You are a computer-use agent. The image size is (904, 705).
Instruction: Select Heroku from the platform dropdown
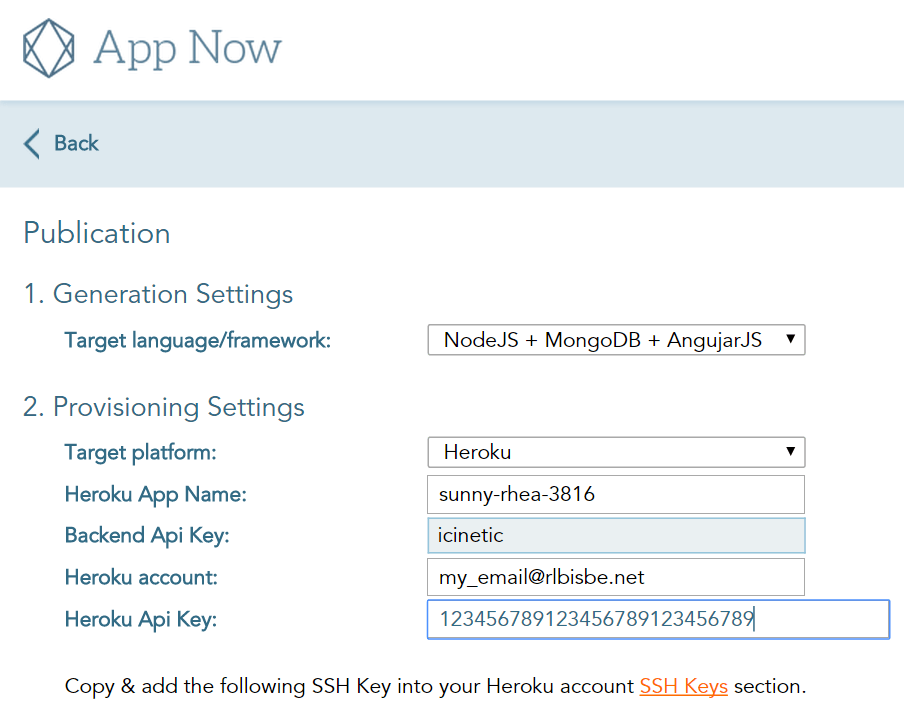(616, 452)
